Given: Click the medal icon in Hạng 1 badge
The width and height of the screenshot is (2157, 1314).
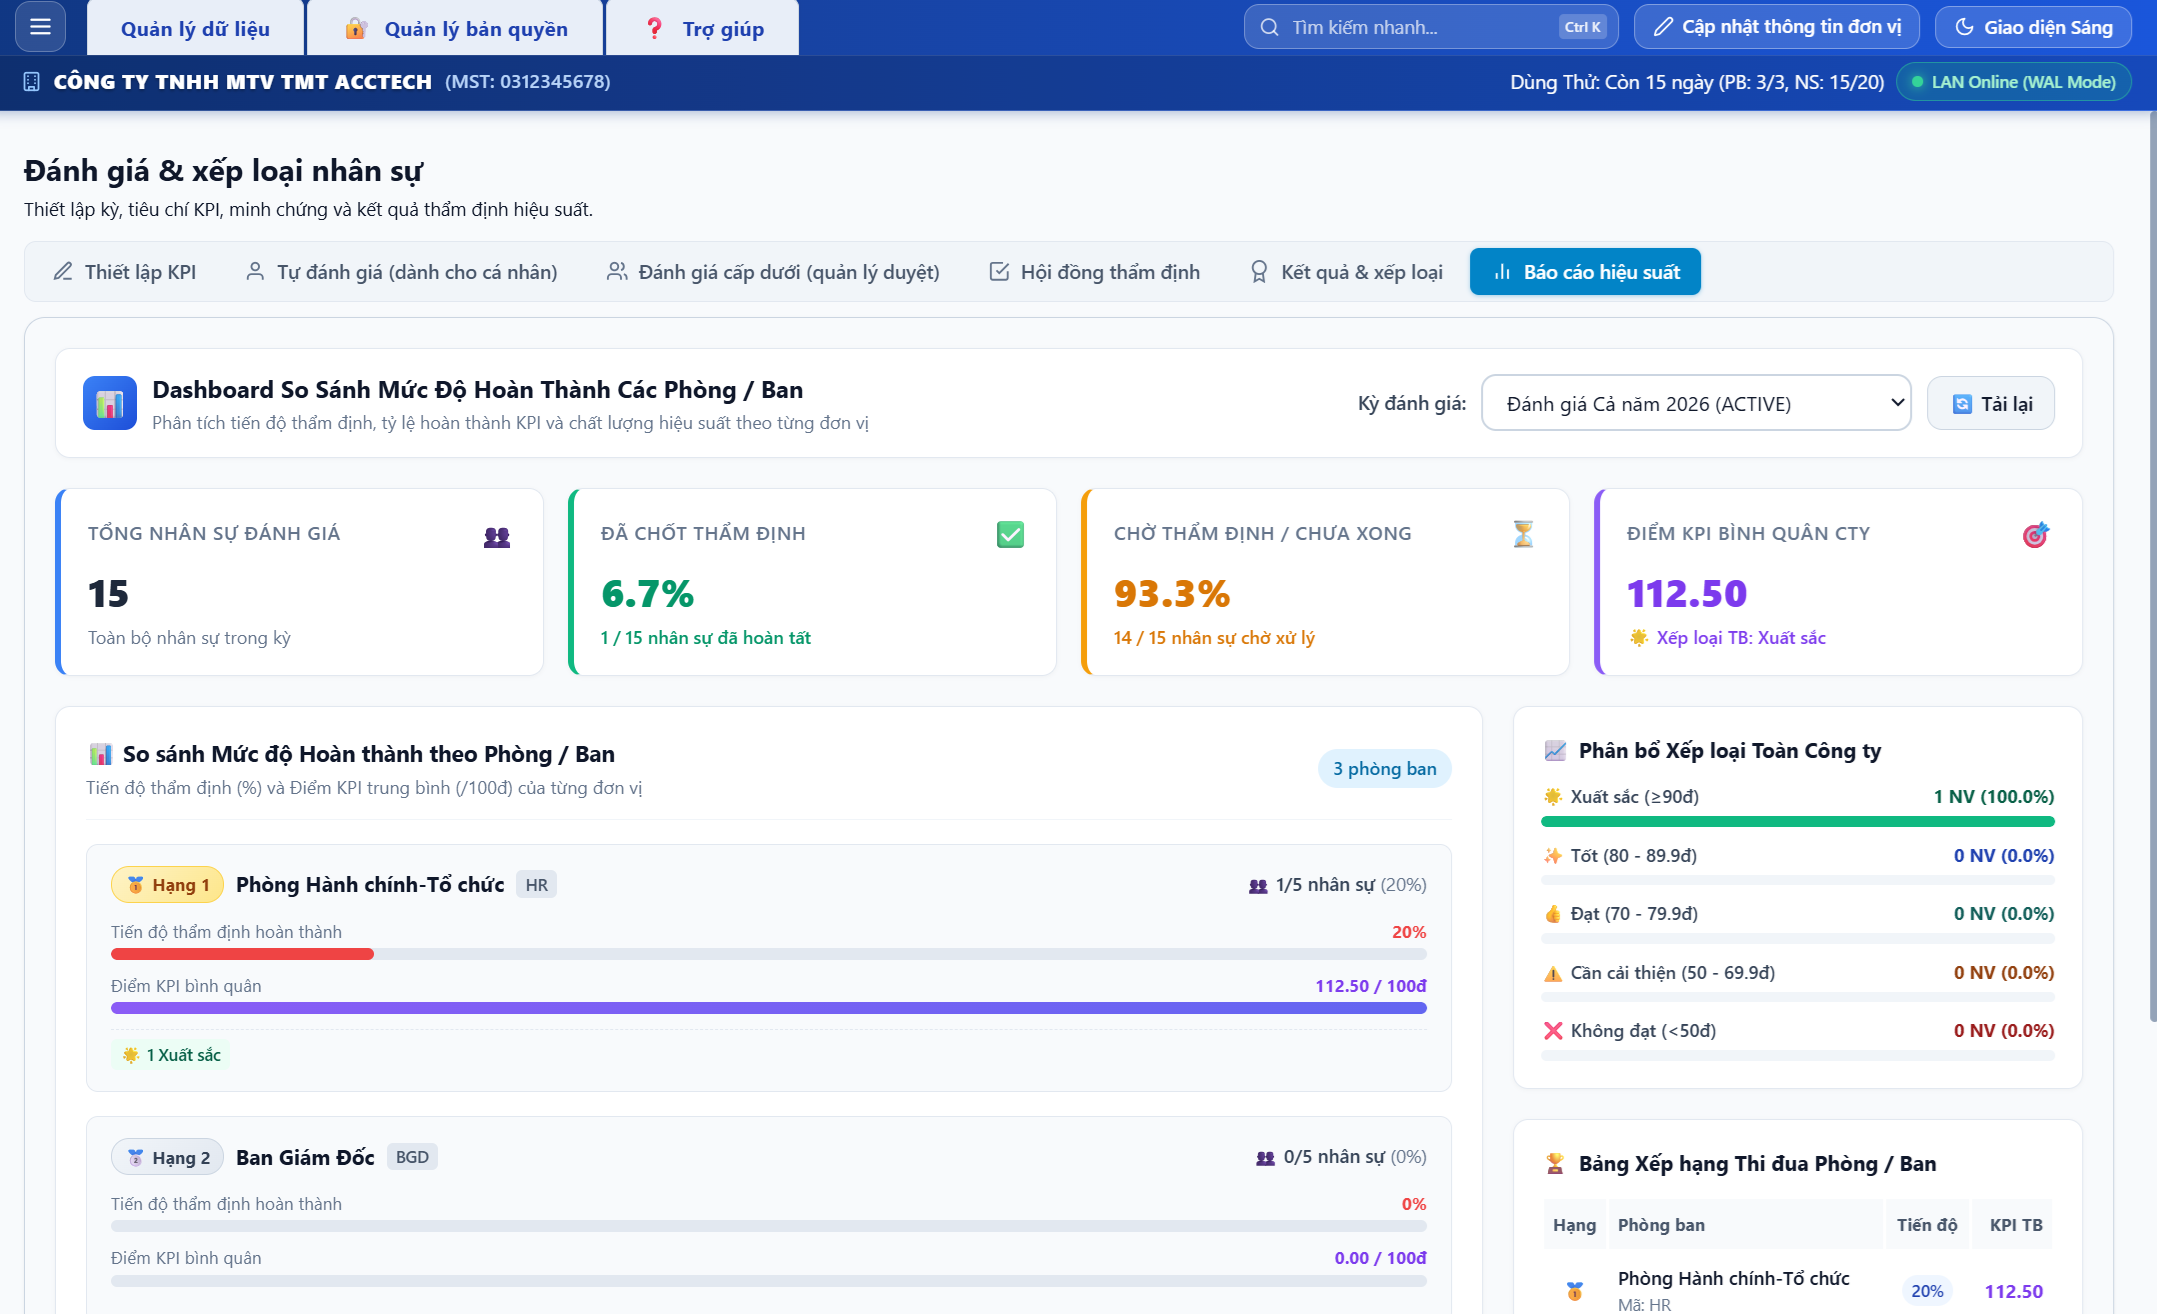Looking at the screenshot, I should pos(136,885).
